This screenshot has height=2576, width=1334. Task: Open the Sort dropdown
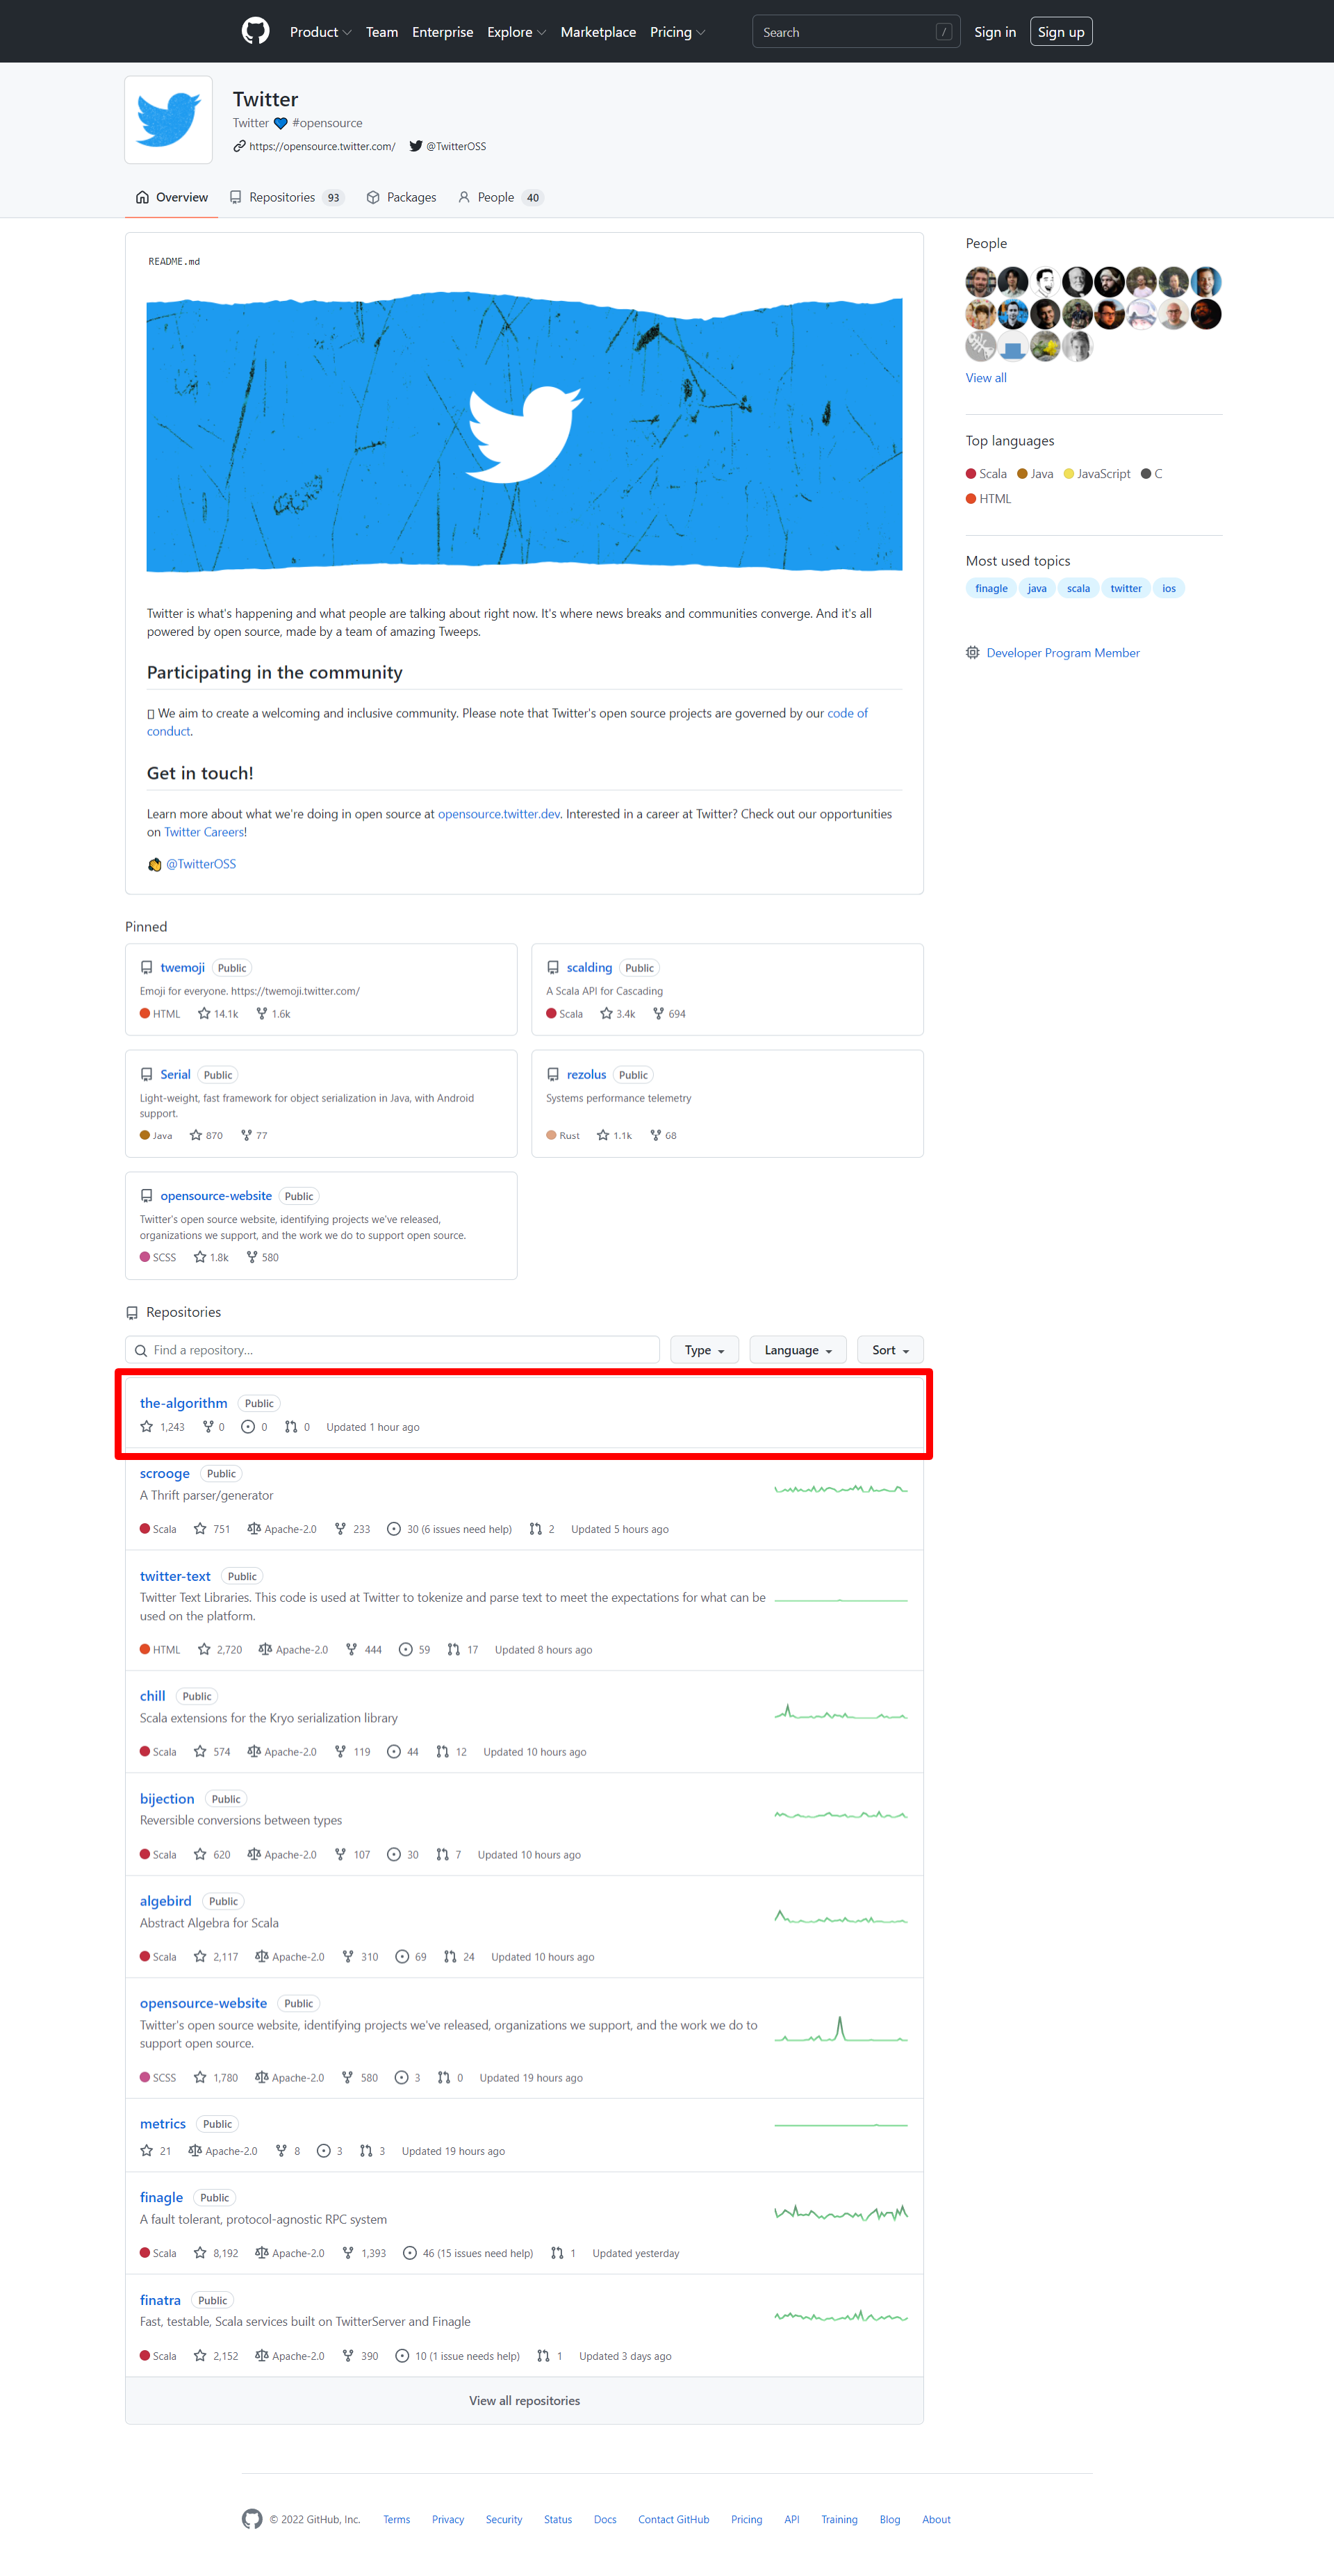(x=890, y=1350)
